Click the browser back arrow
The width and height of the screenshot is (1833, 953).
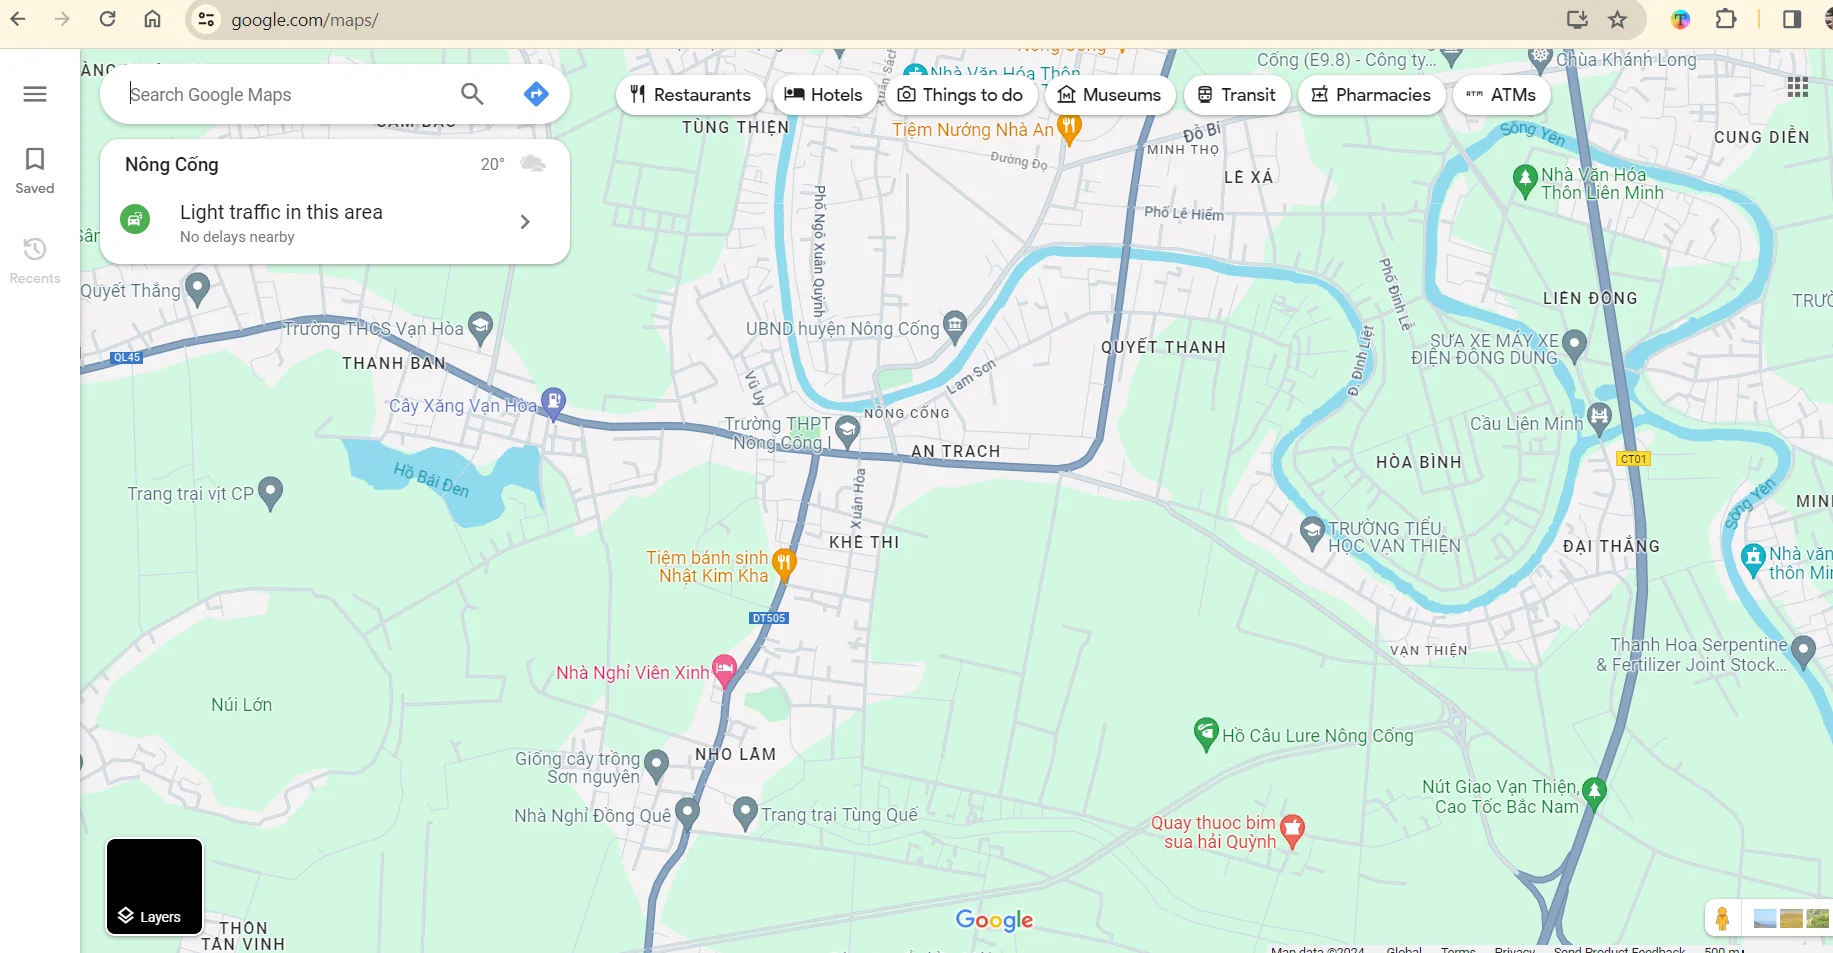[x=18, y=19]
